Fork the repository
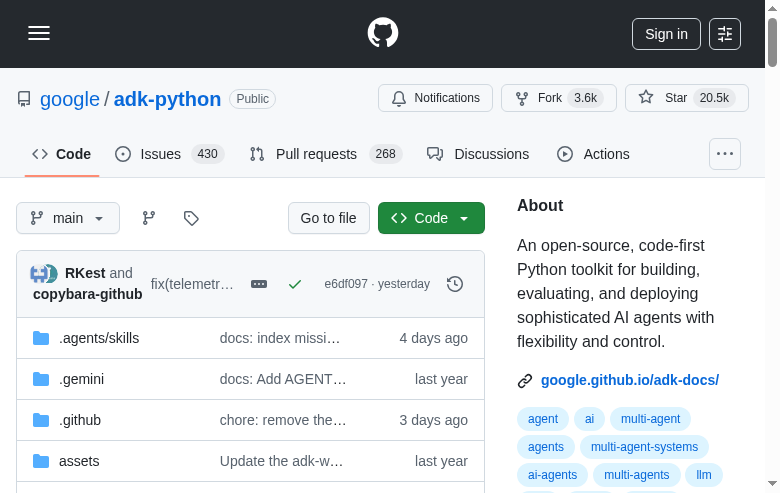Screen dimensions: 780x493 [559, 98]
